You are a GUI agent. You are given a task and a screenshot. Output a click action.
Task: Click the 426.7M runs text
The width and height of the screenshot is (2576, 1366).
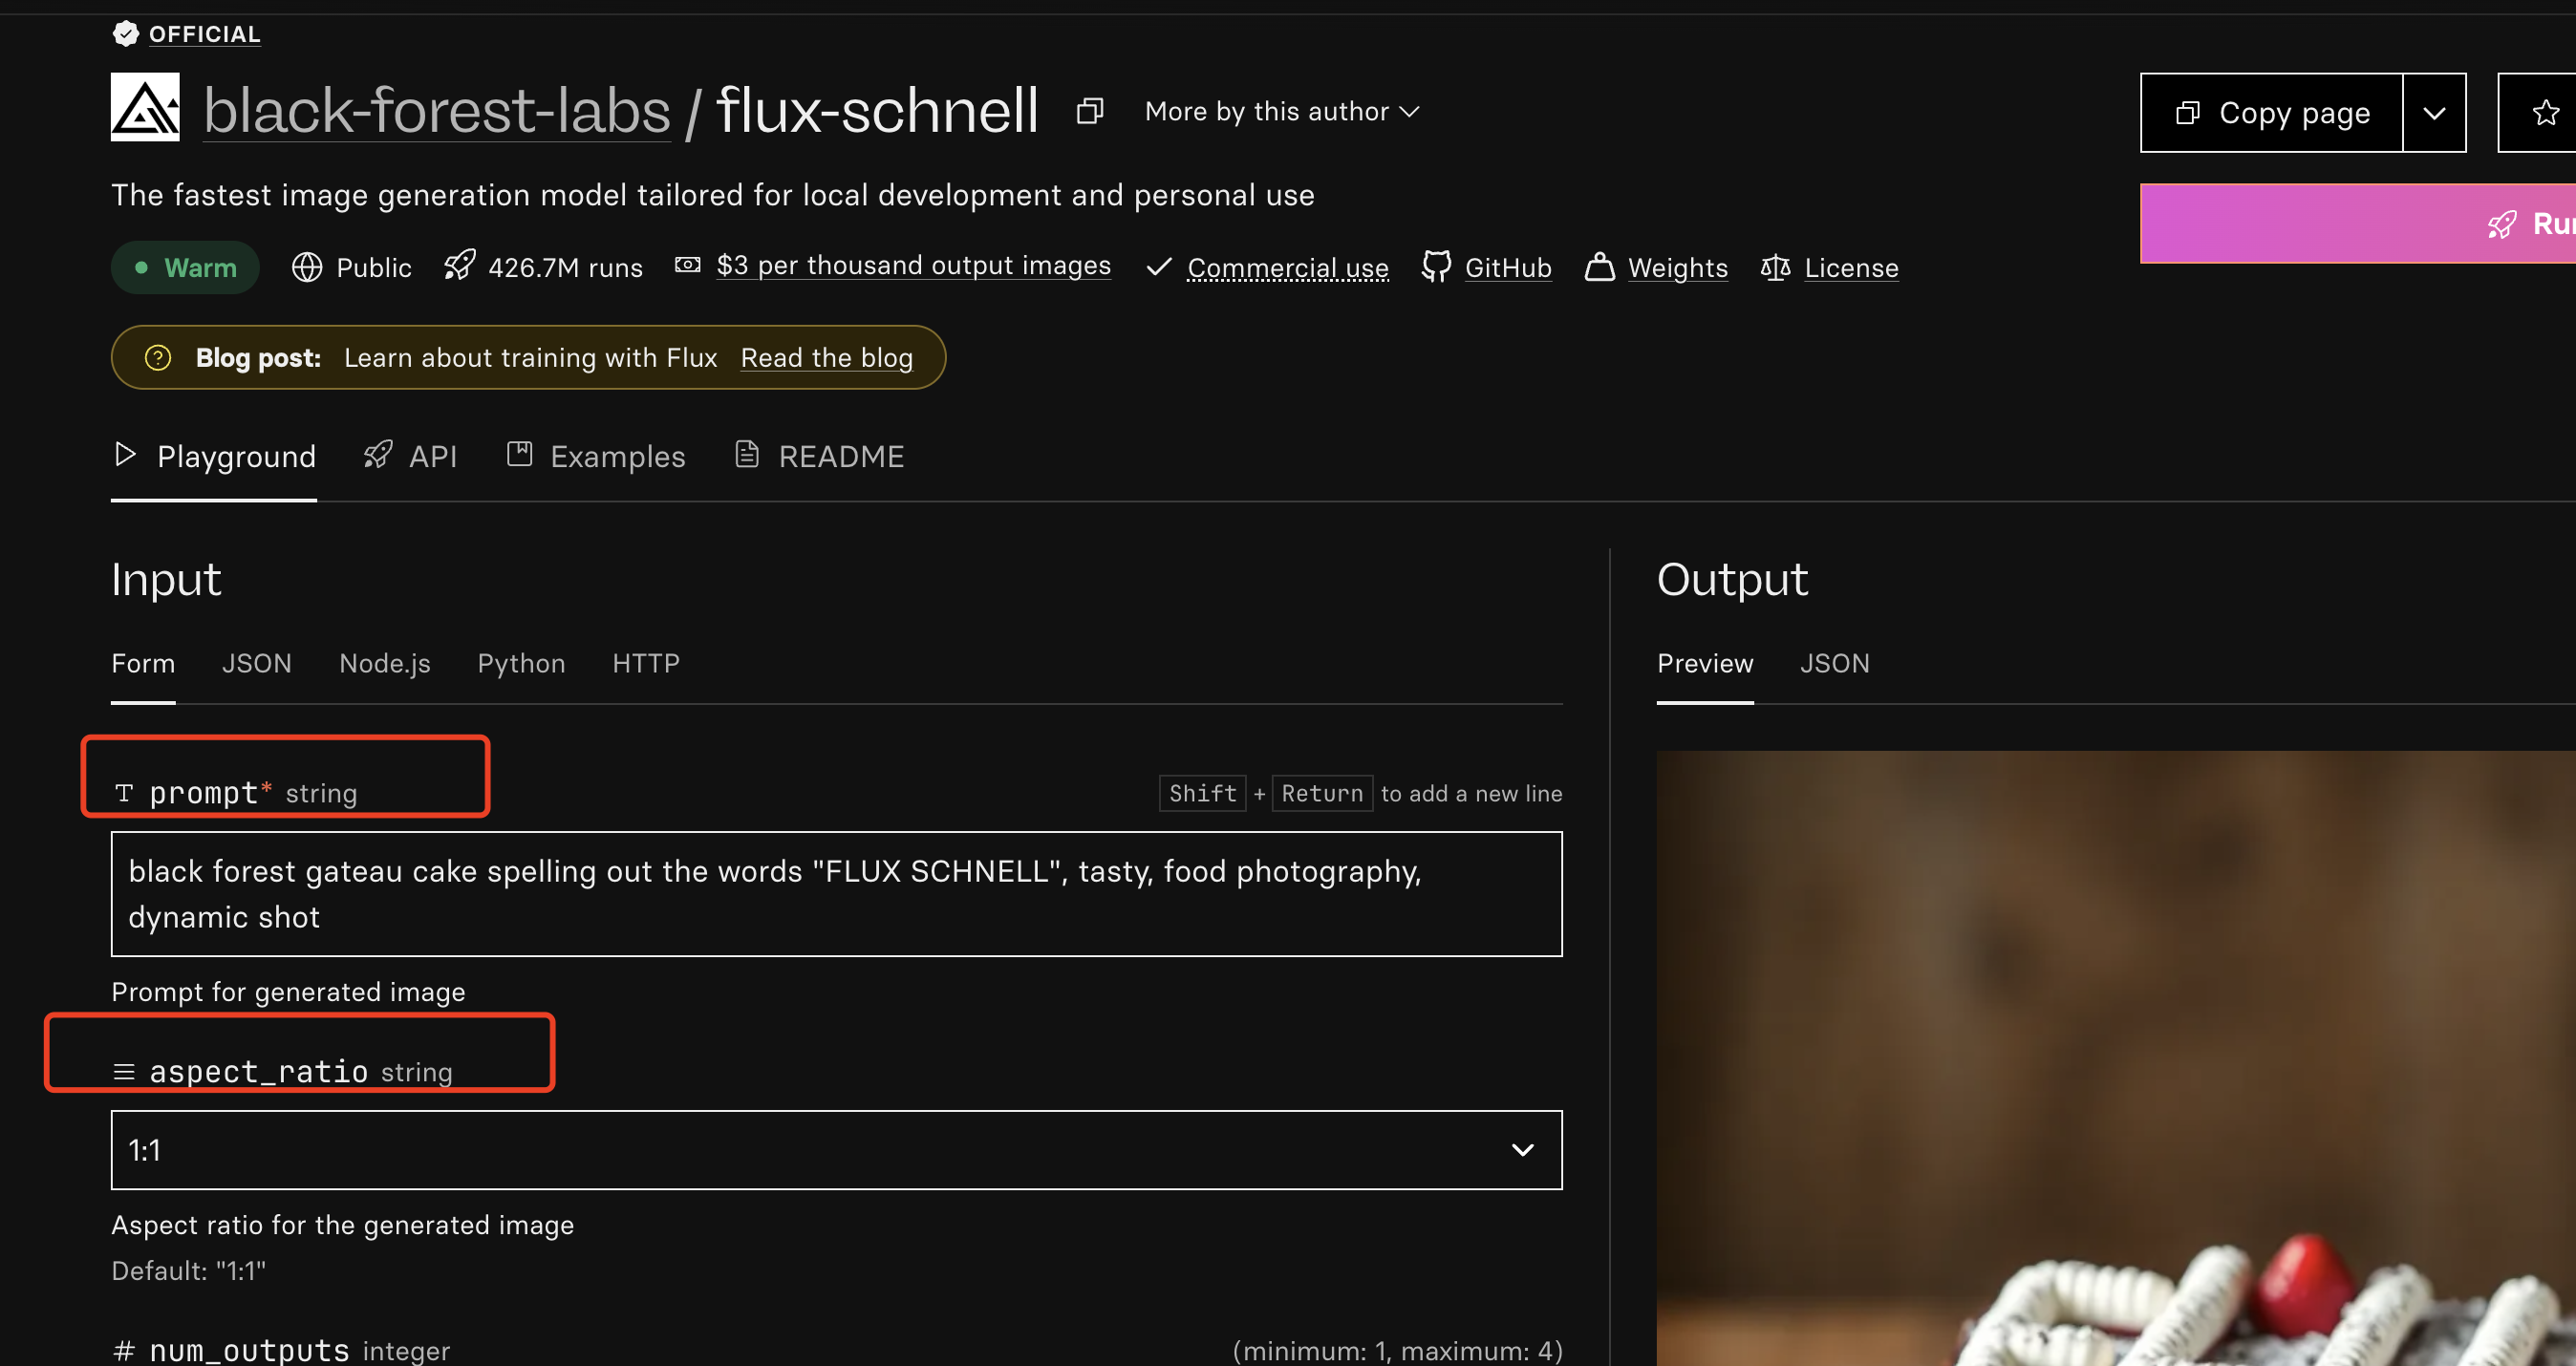[565, 267]
